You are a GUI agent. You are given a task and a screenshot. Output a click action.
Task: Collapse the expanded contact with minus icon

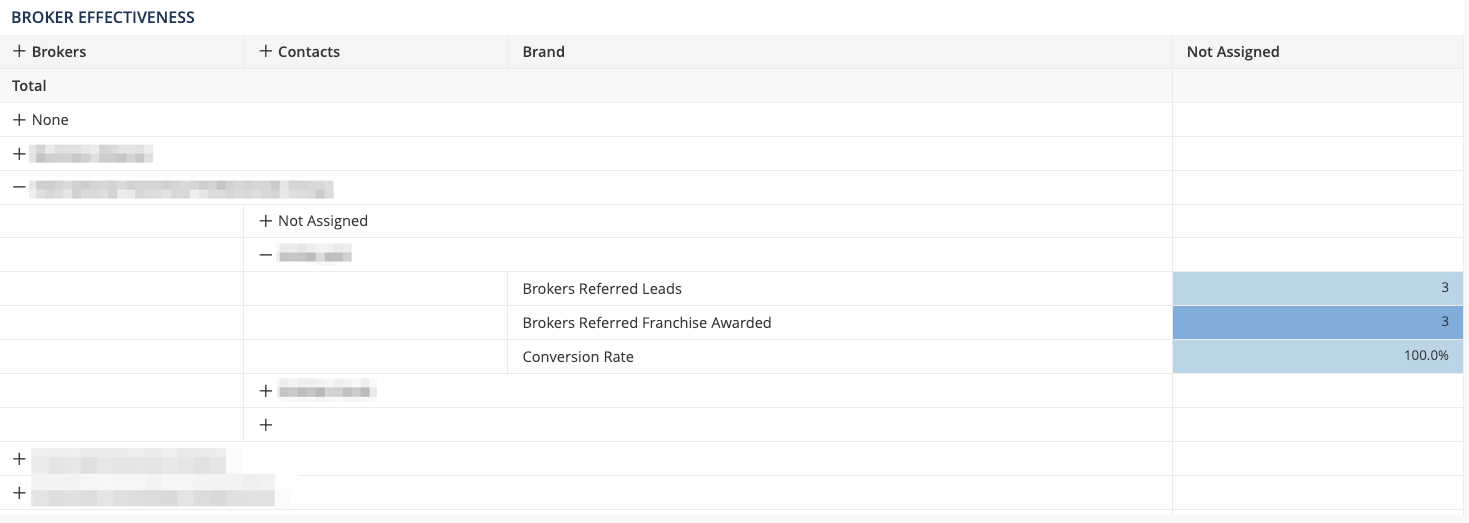[265, 255]
